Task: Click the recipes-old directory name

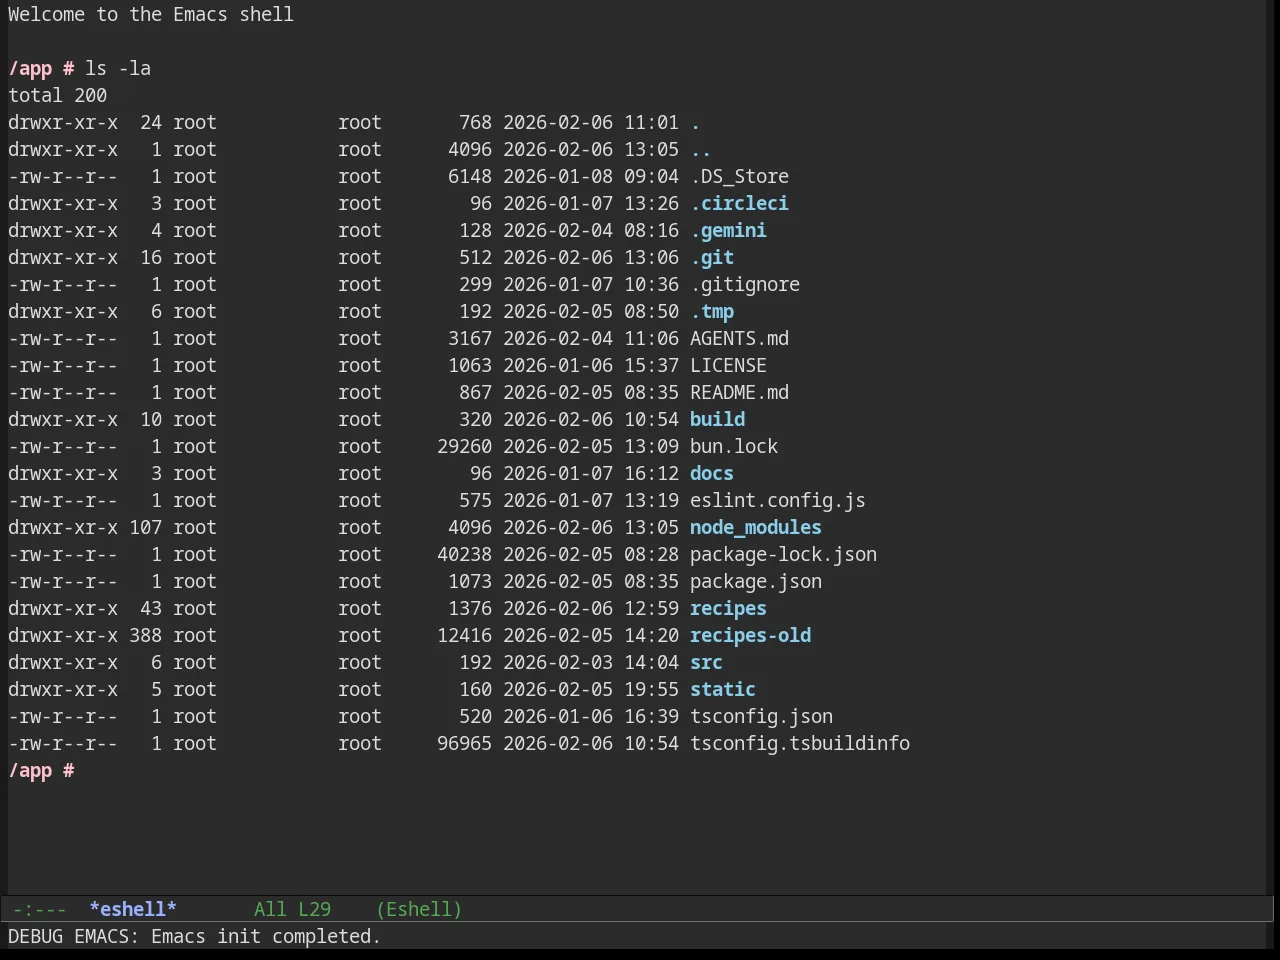Action: tap(750, 635)
